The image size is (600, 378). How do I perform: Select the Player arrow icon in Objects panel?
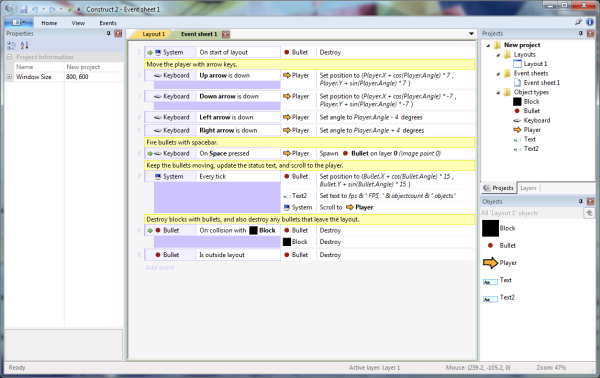490,263
